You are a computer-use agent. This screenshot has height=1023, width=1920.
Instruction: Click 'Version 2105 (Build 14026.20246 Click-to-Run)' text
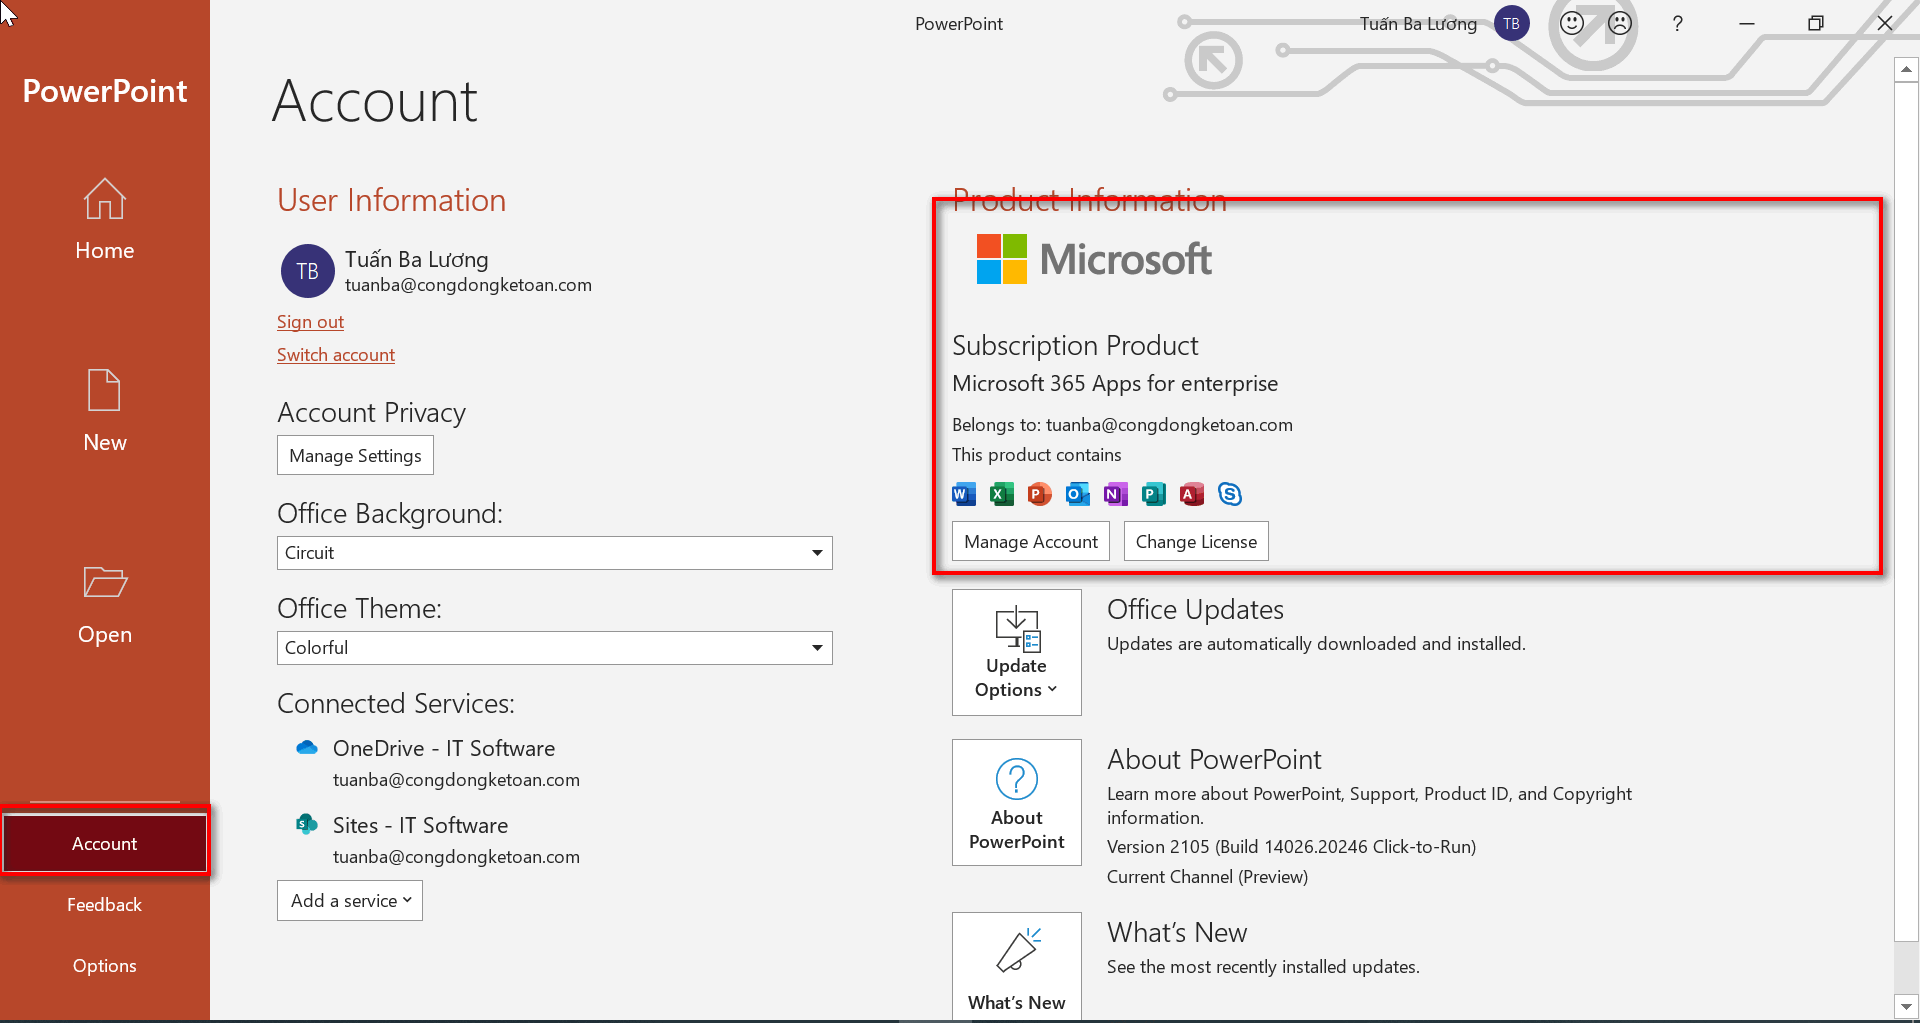pos(1291,846)
